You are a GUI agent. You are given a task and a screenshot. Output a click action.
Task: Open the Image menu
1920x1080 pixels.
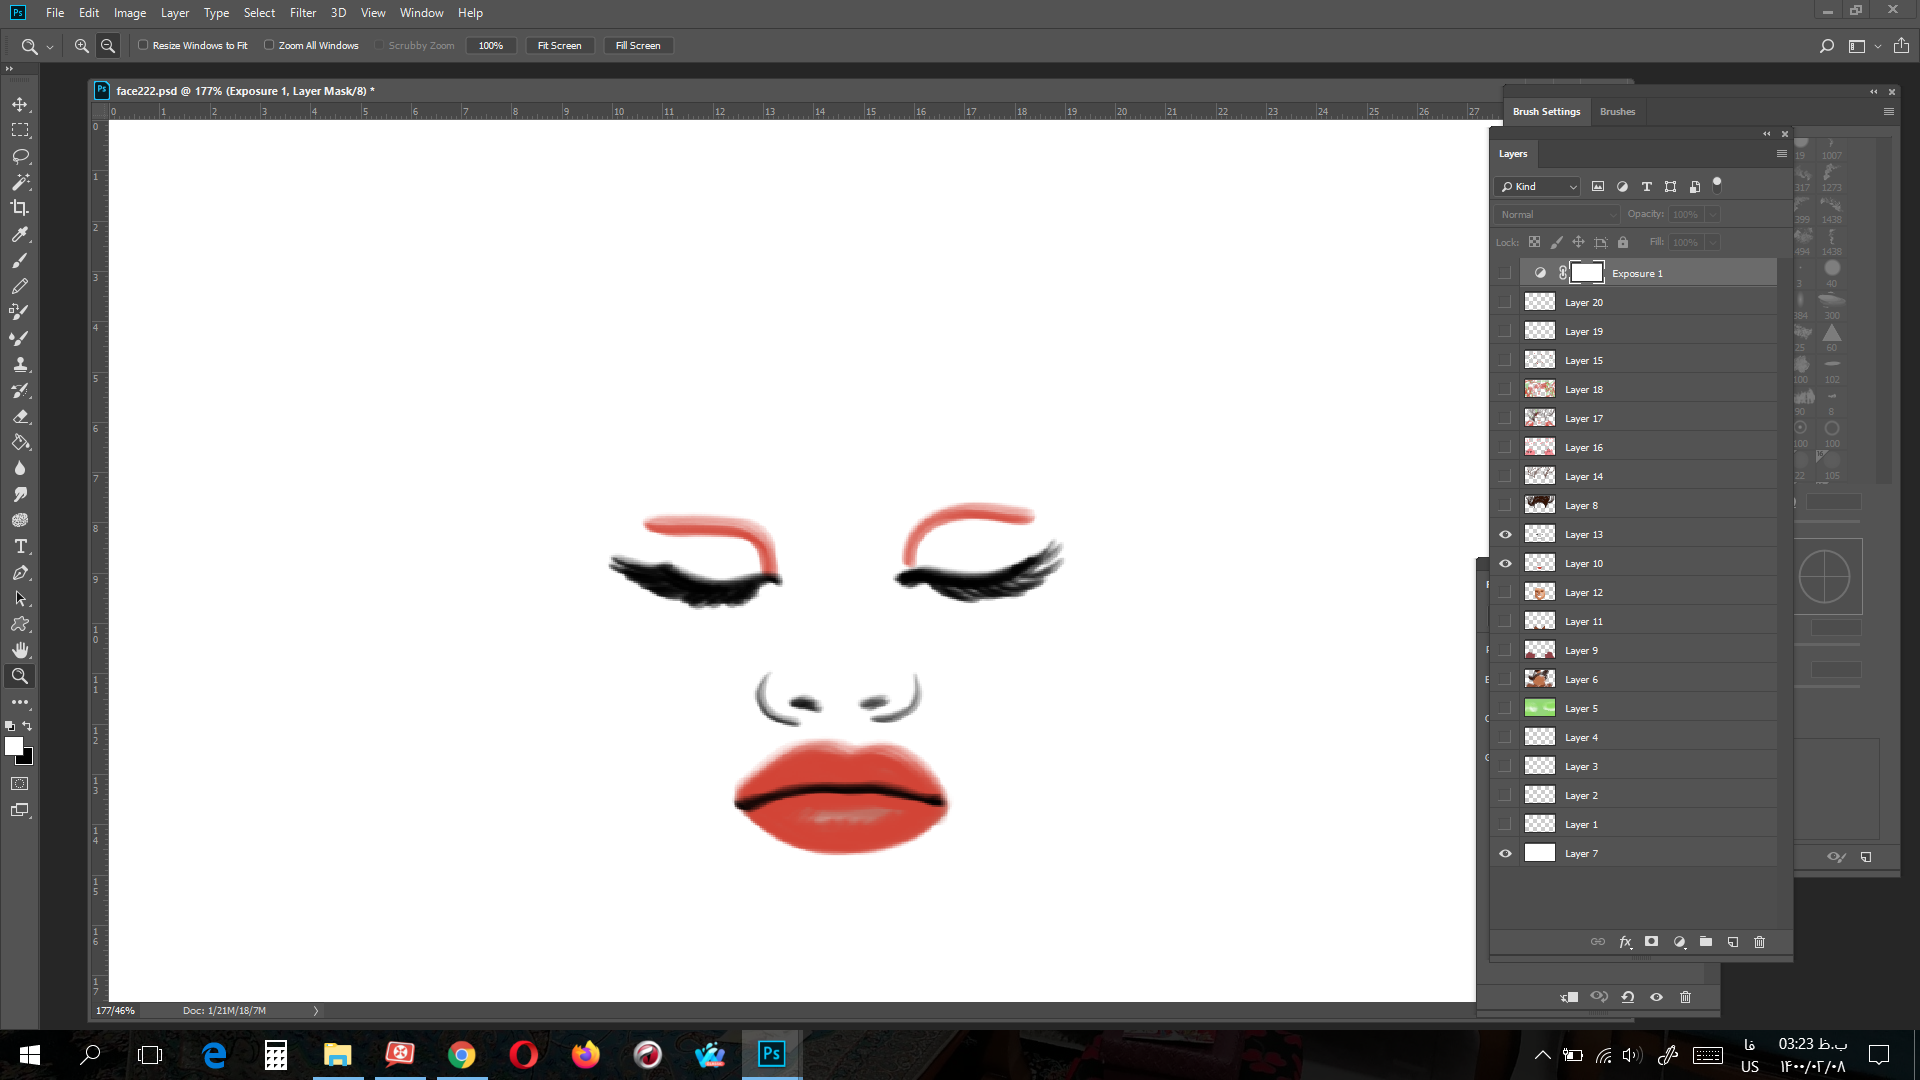click(130, 13)
